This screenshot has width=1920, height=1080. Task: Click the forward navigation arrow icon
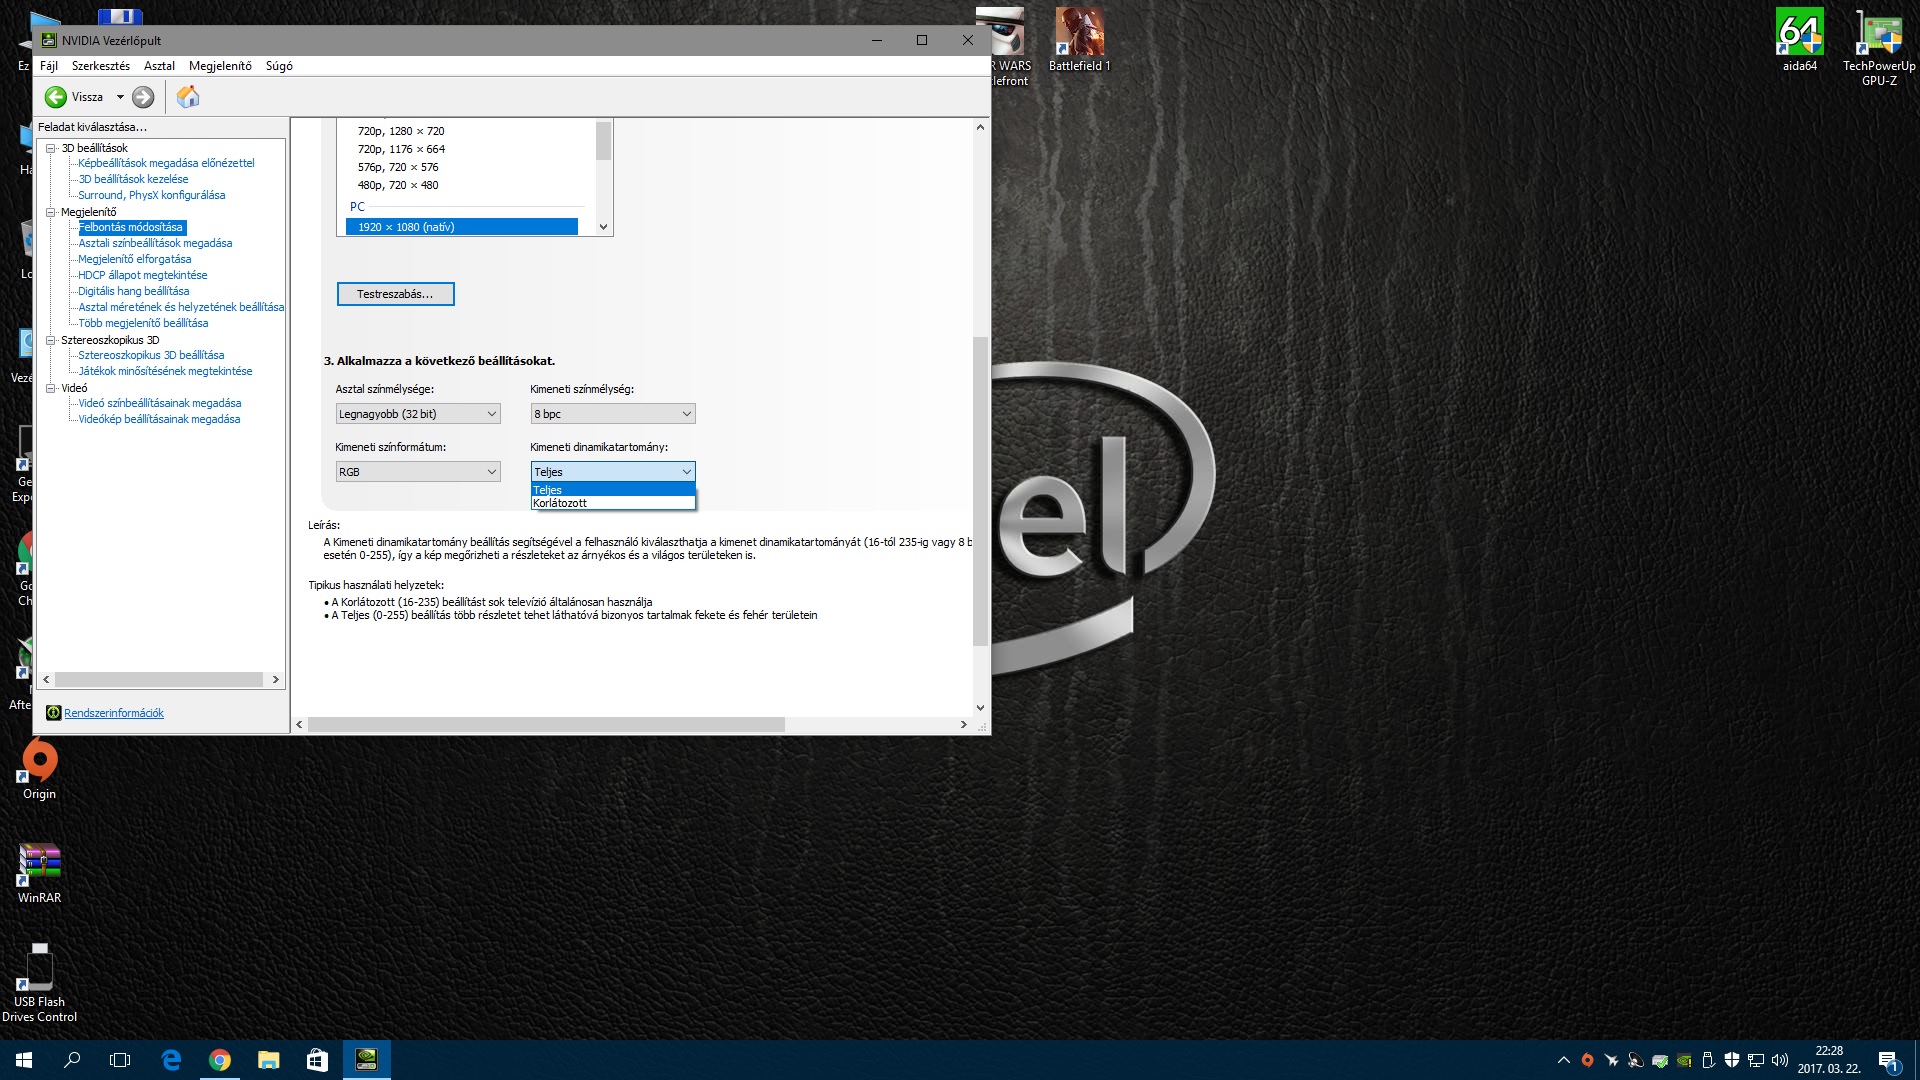[143, 97]
